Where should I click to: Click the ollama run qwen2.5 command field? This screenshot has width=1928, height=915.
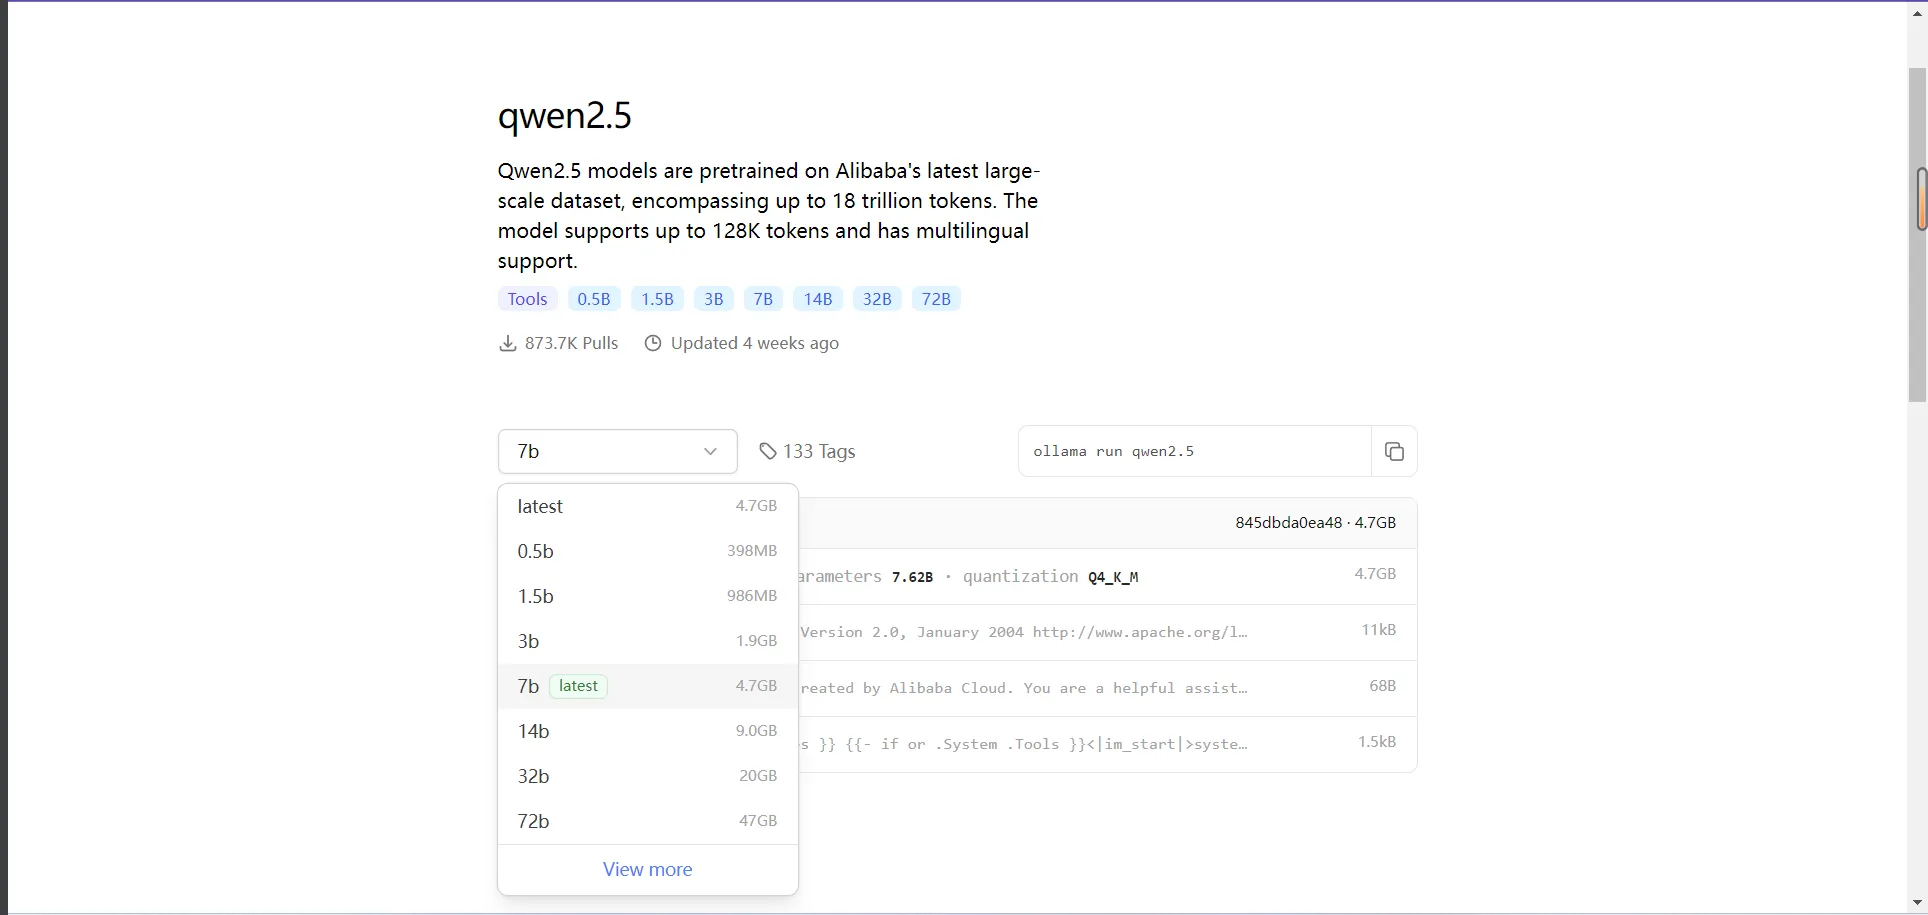pos(1194,452)
